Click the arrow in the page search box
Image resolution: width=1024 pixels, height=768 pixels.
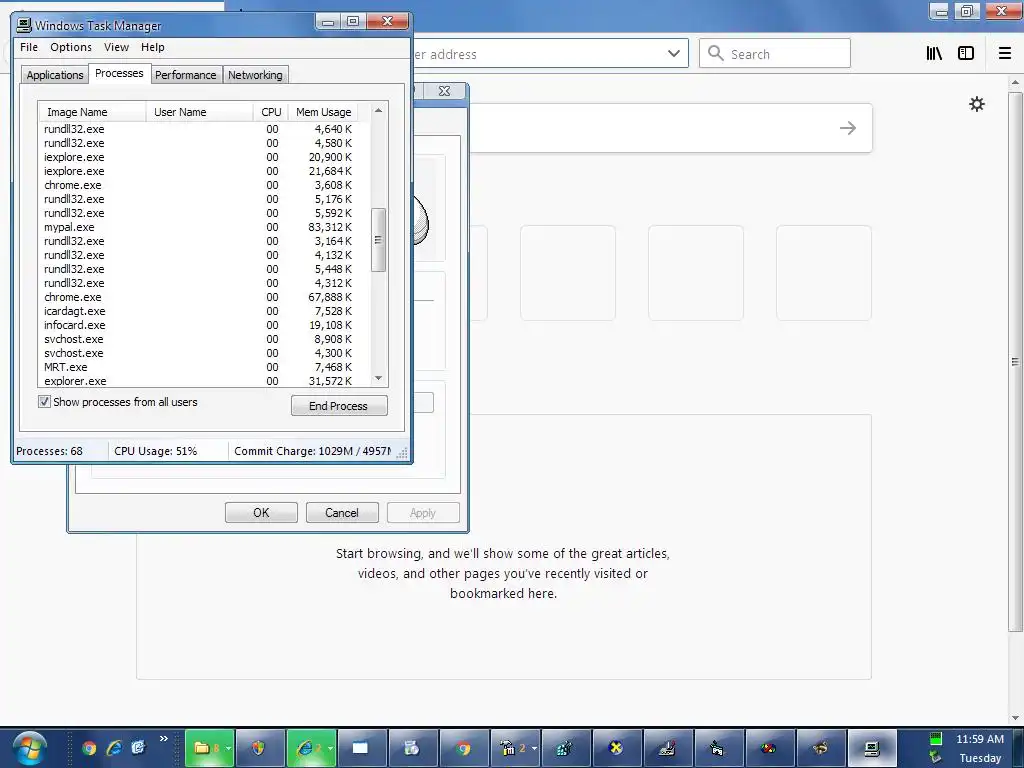tap(848, 128)
